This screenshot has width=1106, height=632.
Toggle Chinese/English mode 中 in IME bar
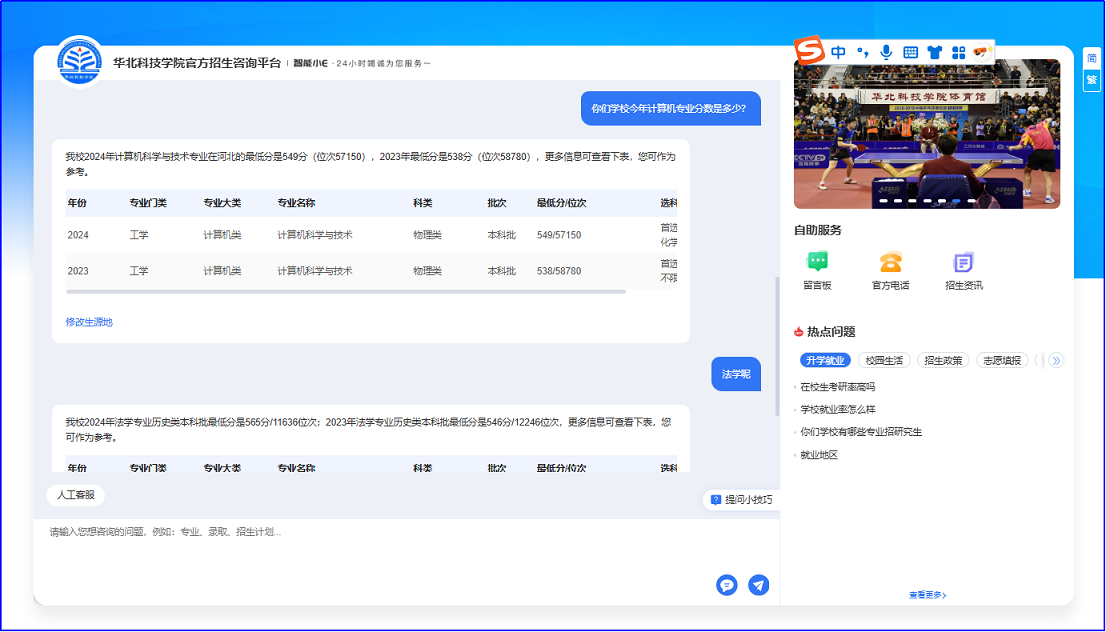pos(838,52)
